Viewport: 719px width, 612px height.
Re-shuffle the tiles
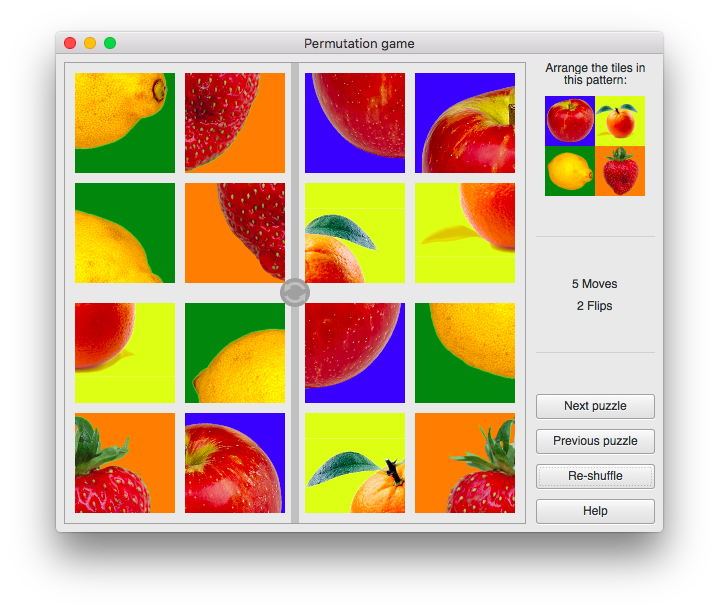[x=595, y=476]
